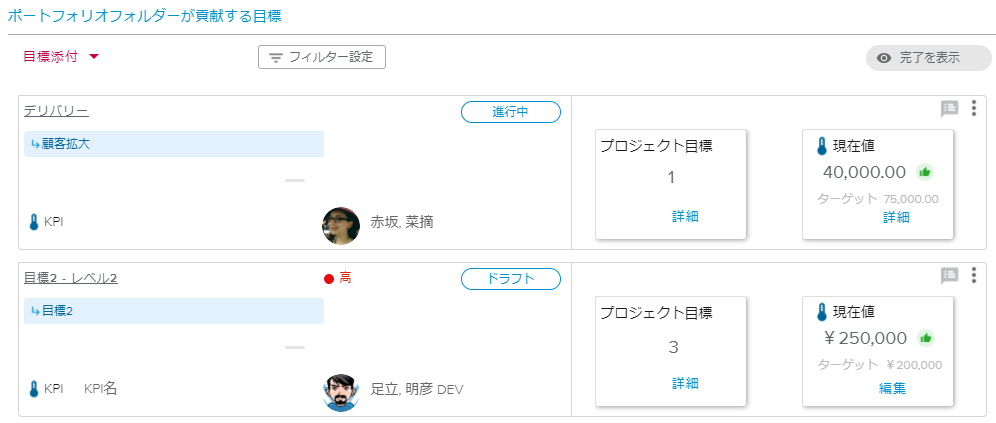Screen dimensions: 996x423
Task: Open the 目標2 - レベル2 goal link
Action: (71, 278)
